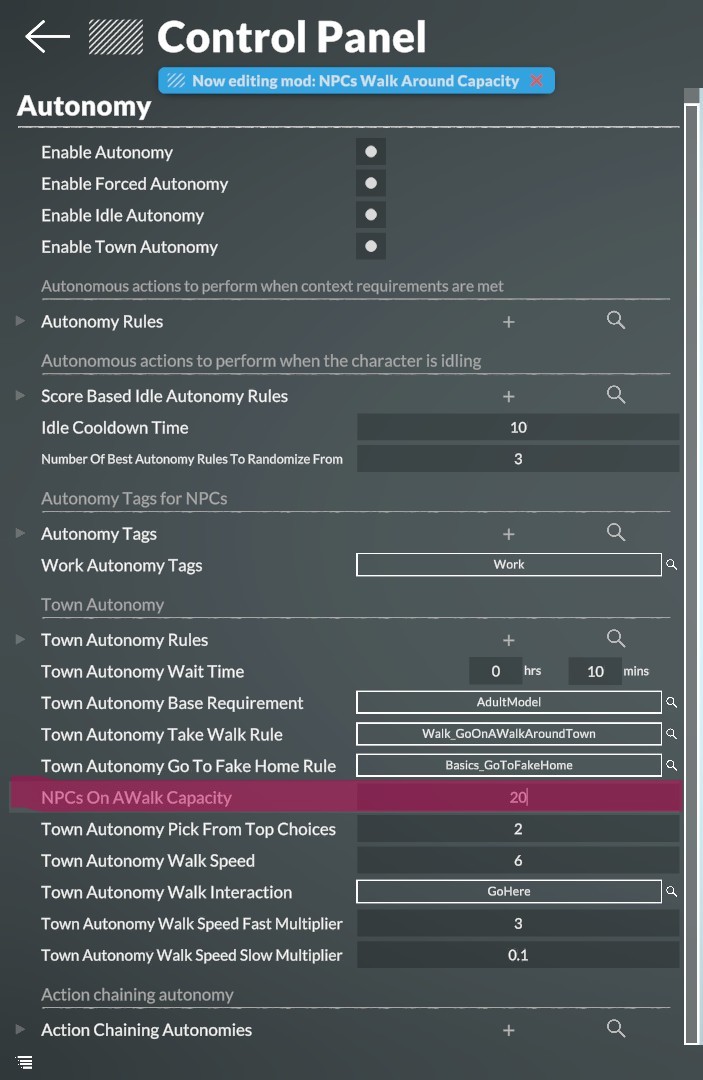Edit the Idle Cooldown Time value
703x1080 pixels.
click(x=518, y=427)
